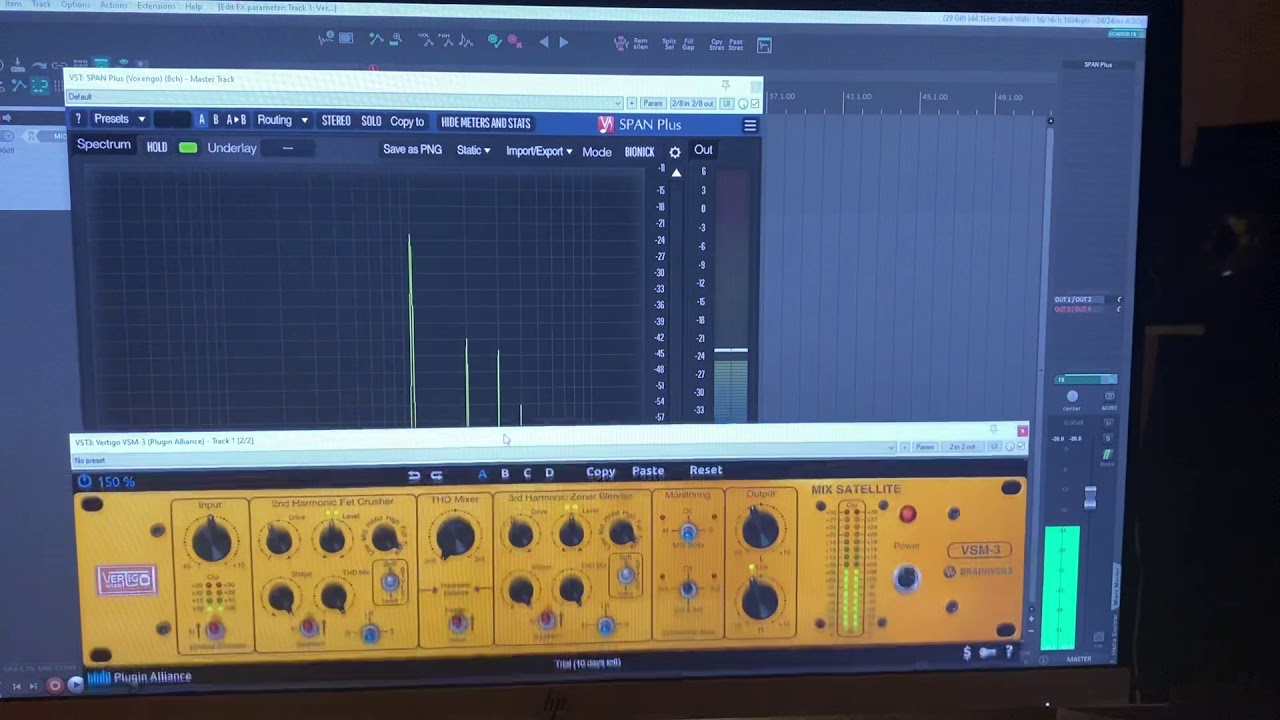The height and width of the screenshot is (720, 1280).
Task: Click HIDE METERS AND STATS button
Action: [486, 123]
